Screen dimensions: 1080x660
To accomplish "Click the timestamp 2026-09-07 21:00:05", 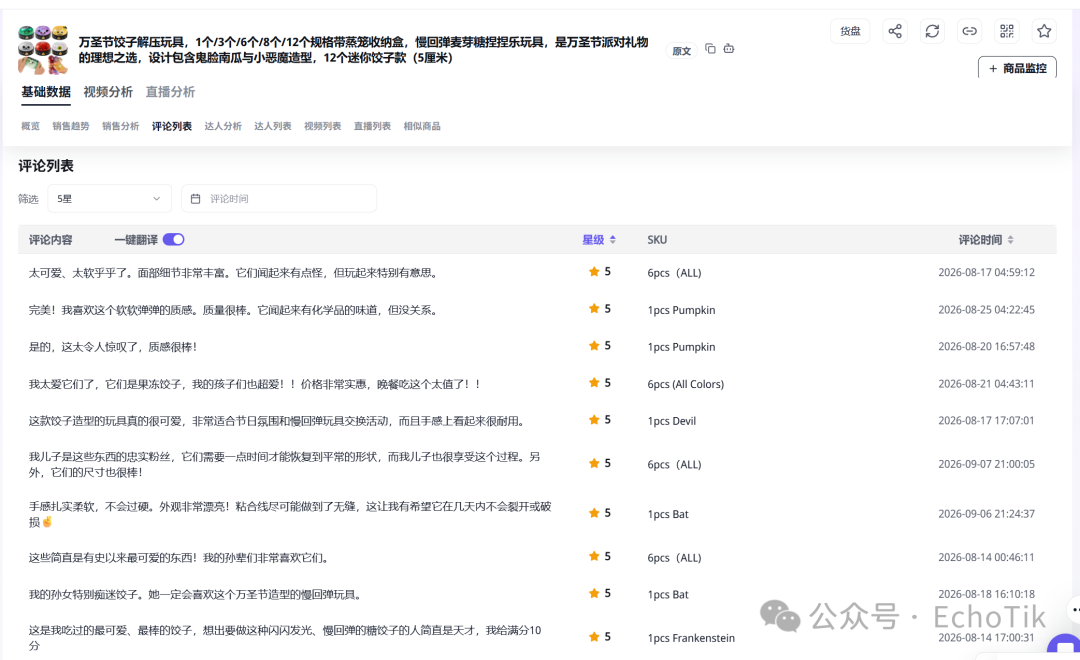I will pyautogui.click(x=986, y=464).
